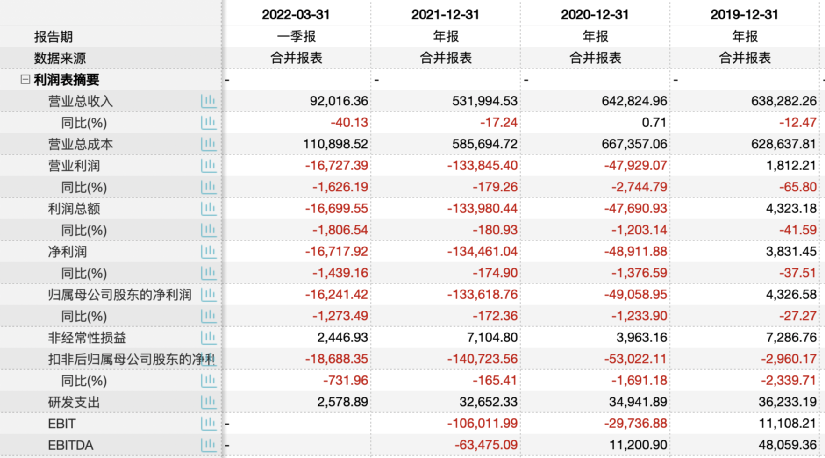The width and height of the screenshot is (825, 458).
Task: Select the 2021-12-31 column header
Action: pos(446,14)
